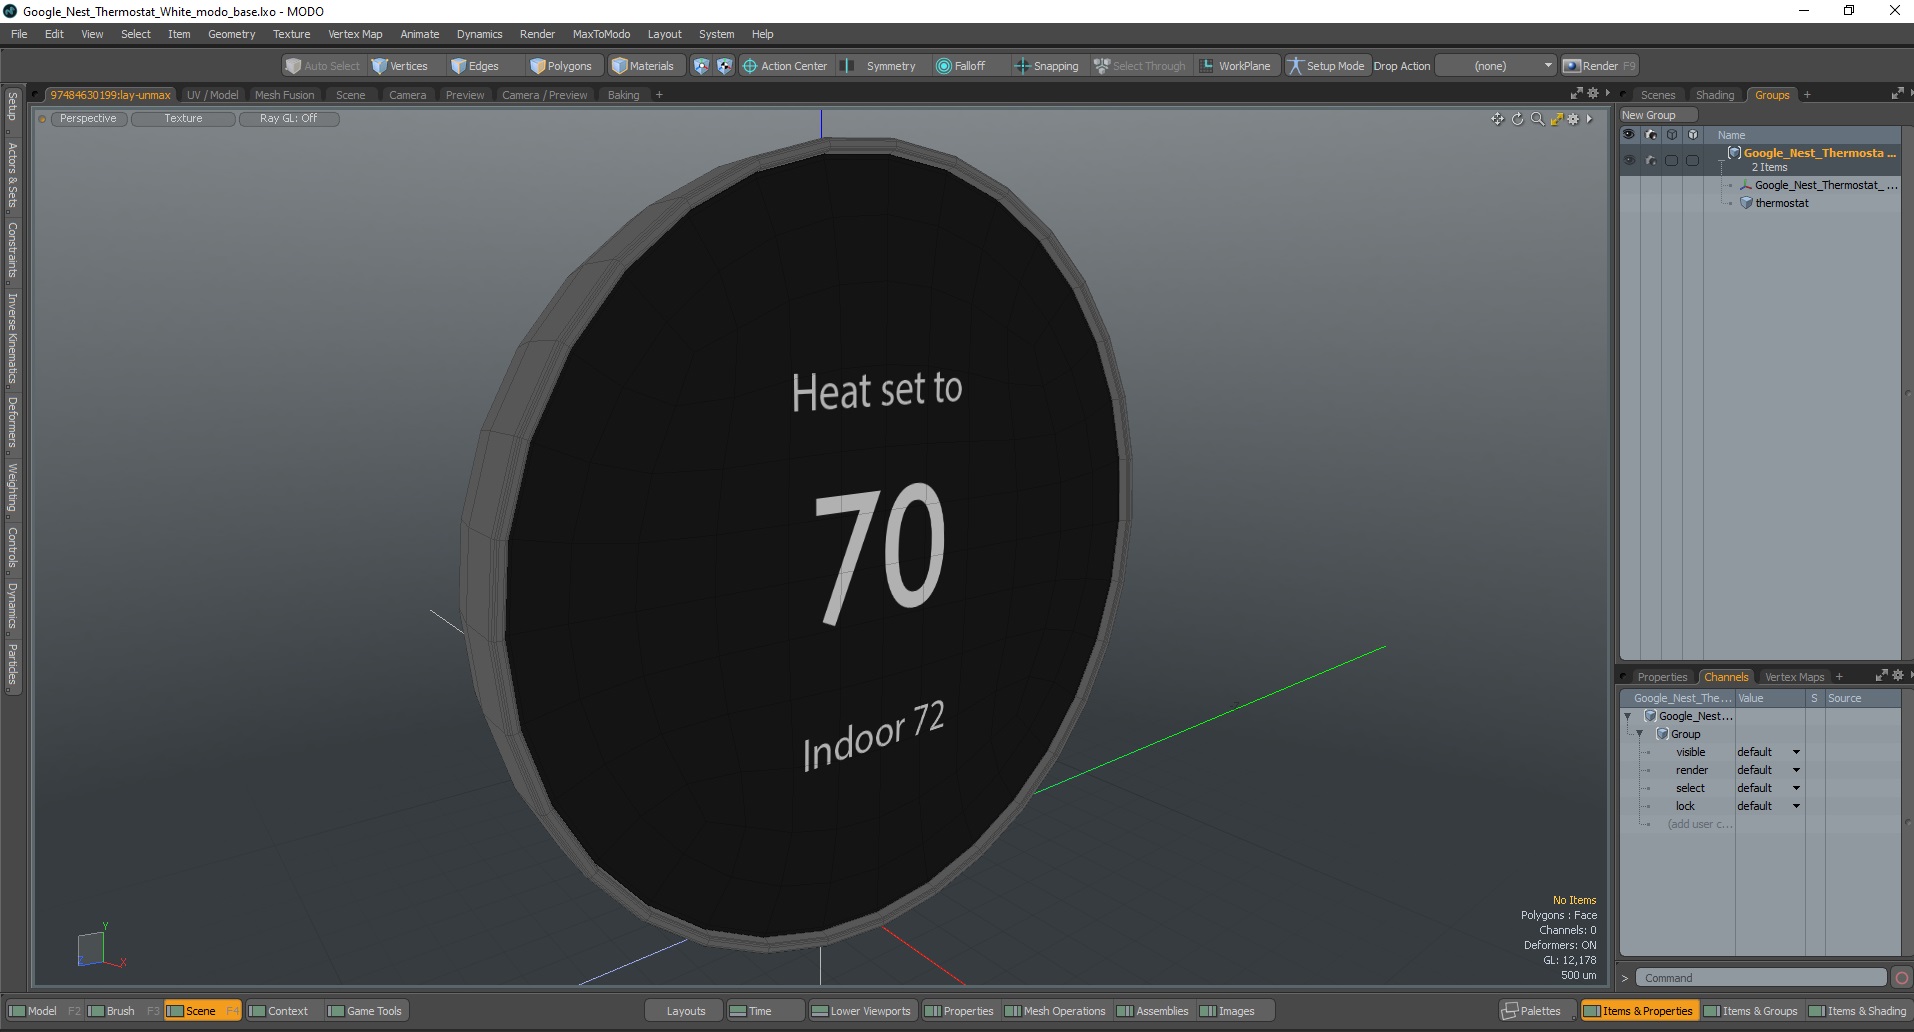Click (add user c... channel row
This screenshot has height=1032, width=1914.
[1699, 824]
